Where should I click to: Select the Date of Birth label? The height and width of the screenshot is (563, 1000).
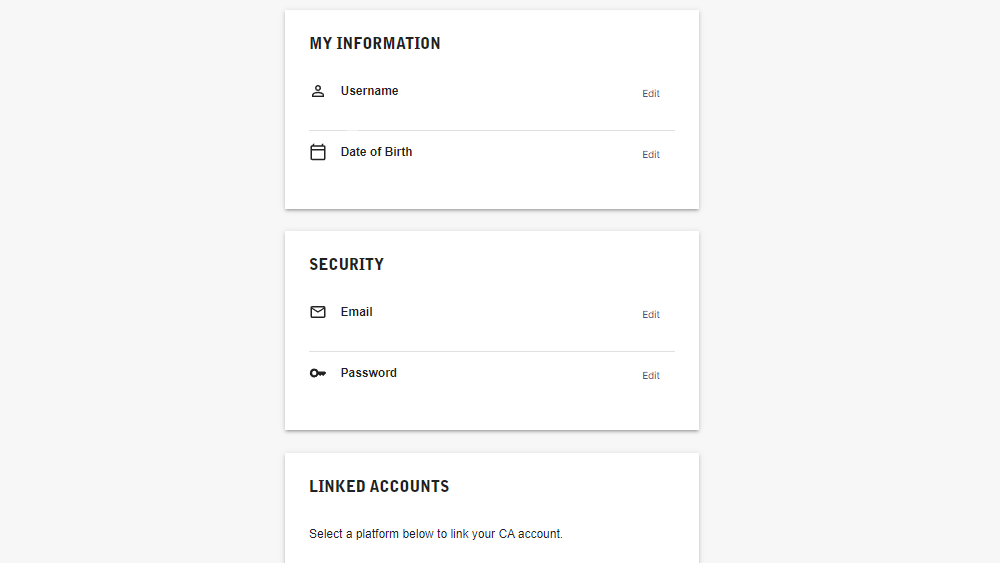(x=376, y=152)
